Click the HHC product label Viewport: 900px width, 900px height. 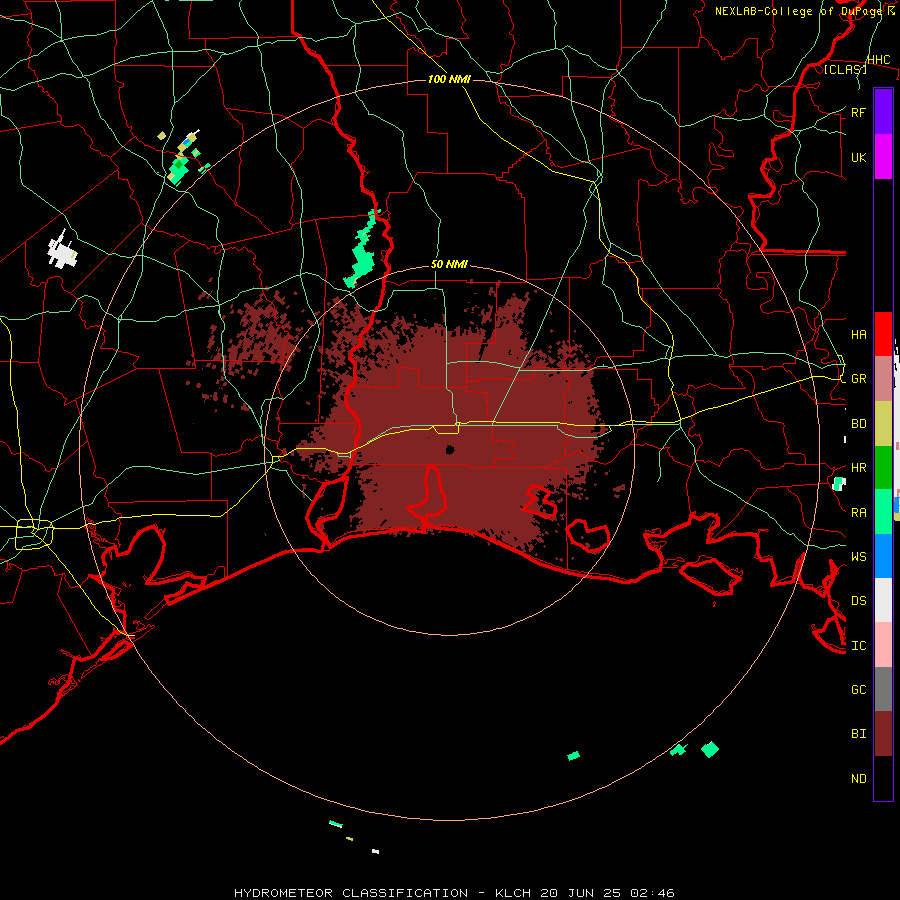(878, 60)
